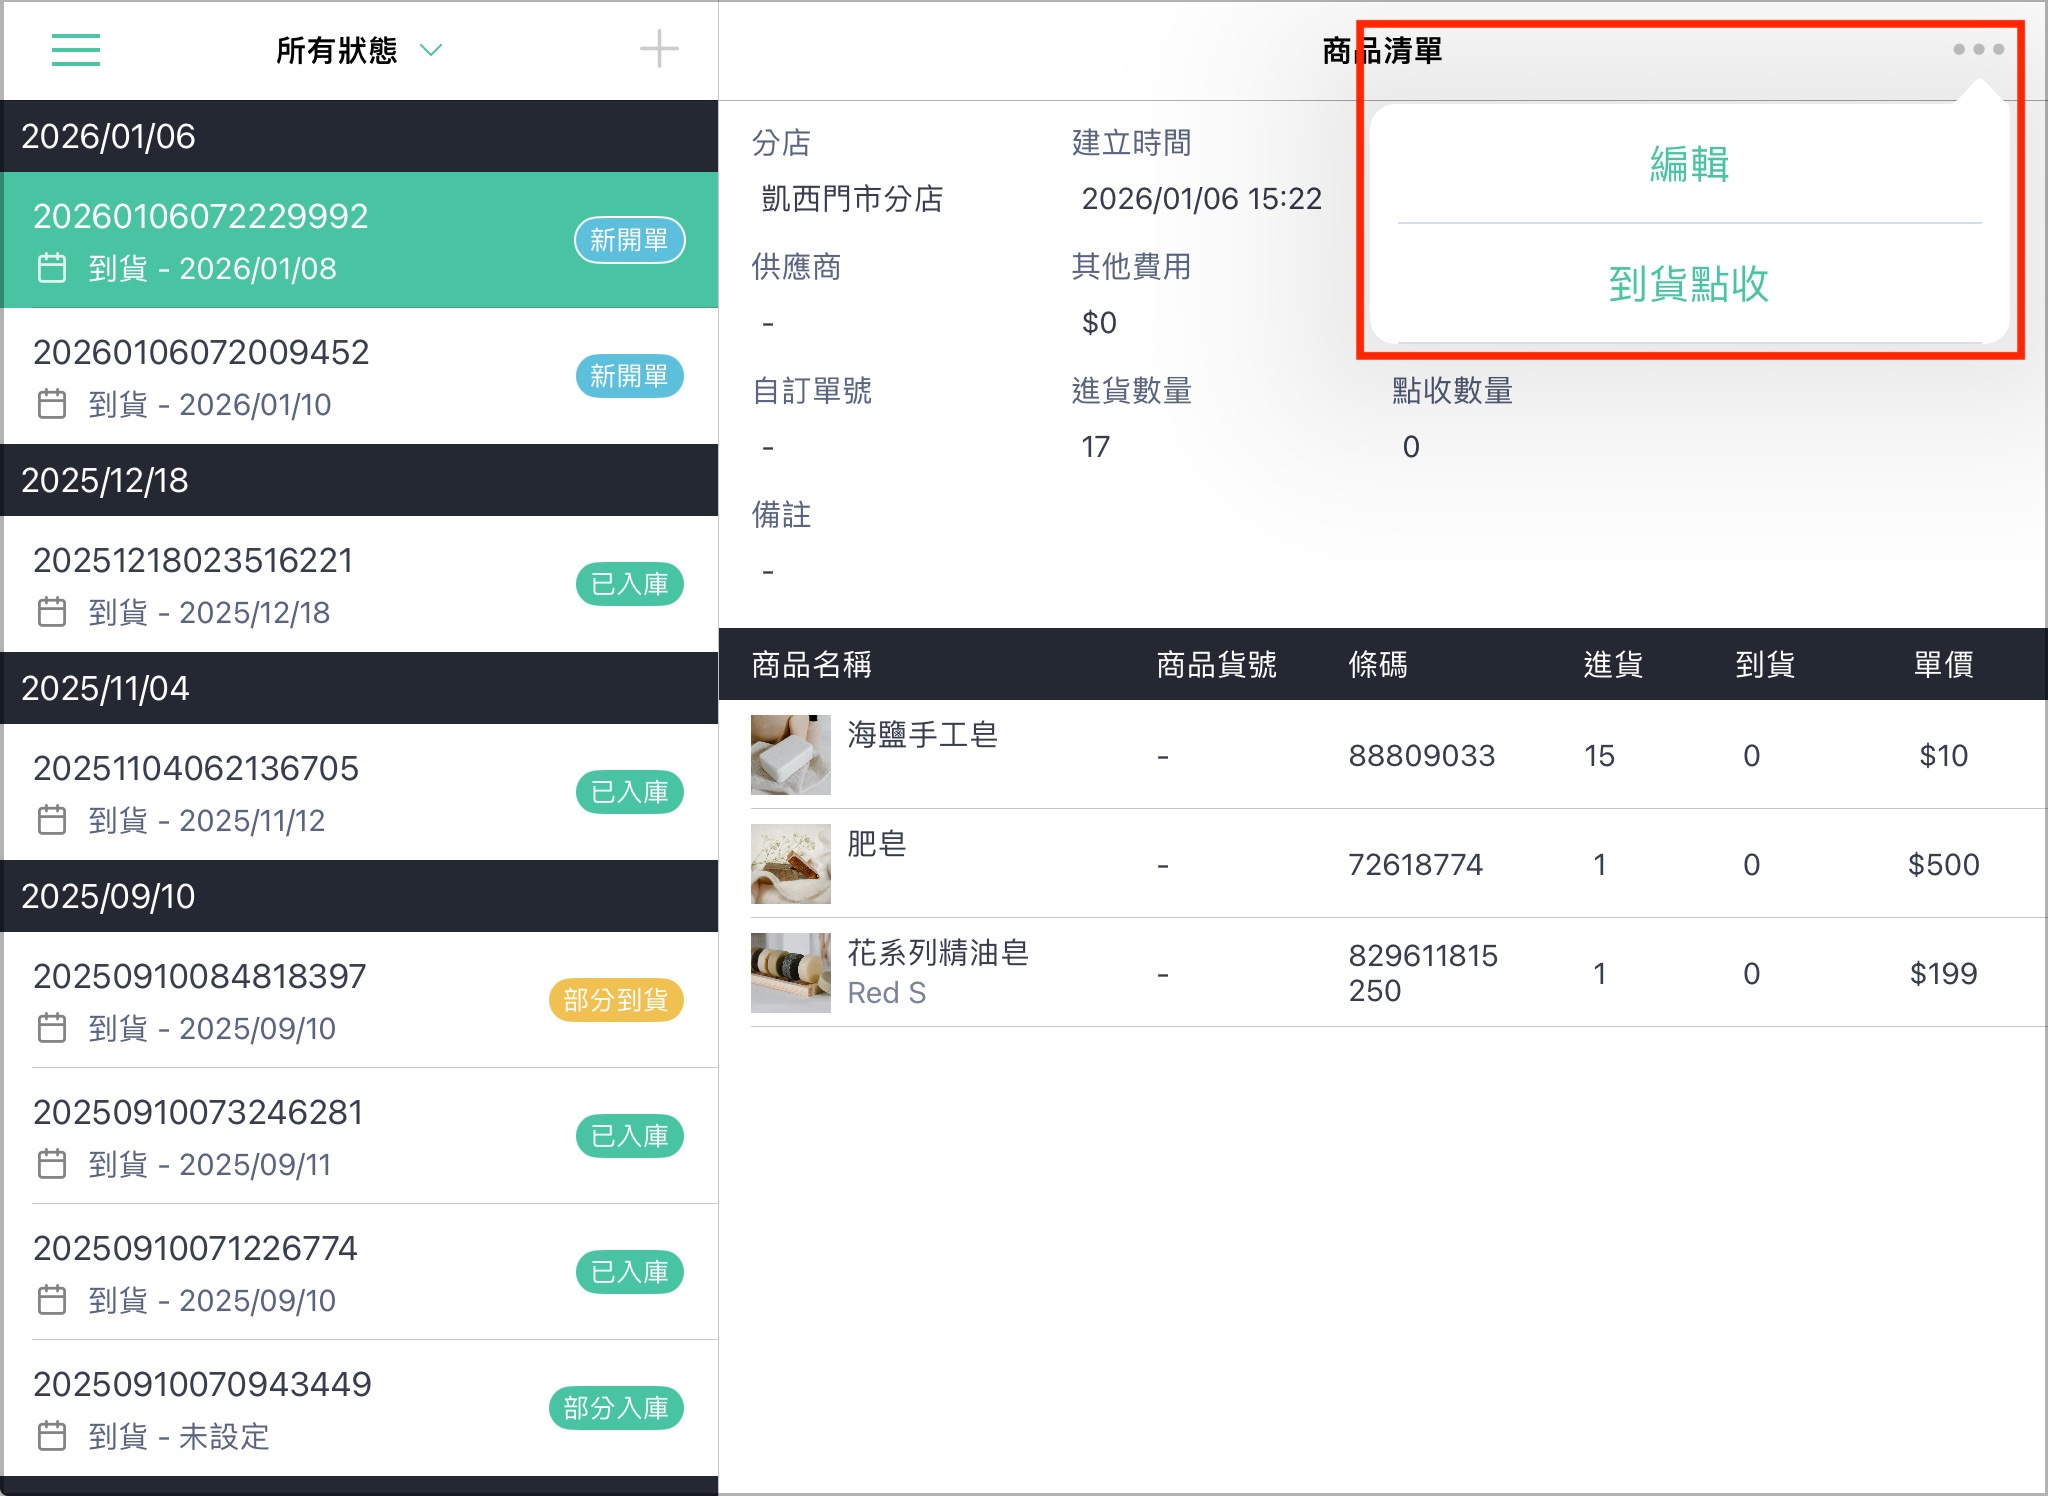Click the 條碼 column header
The width and height of the screenshot is (2048, 1496).
pos(1377,664)
